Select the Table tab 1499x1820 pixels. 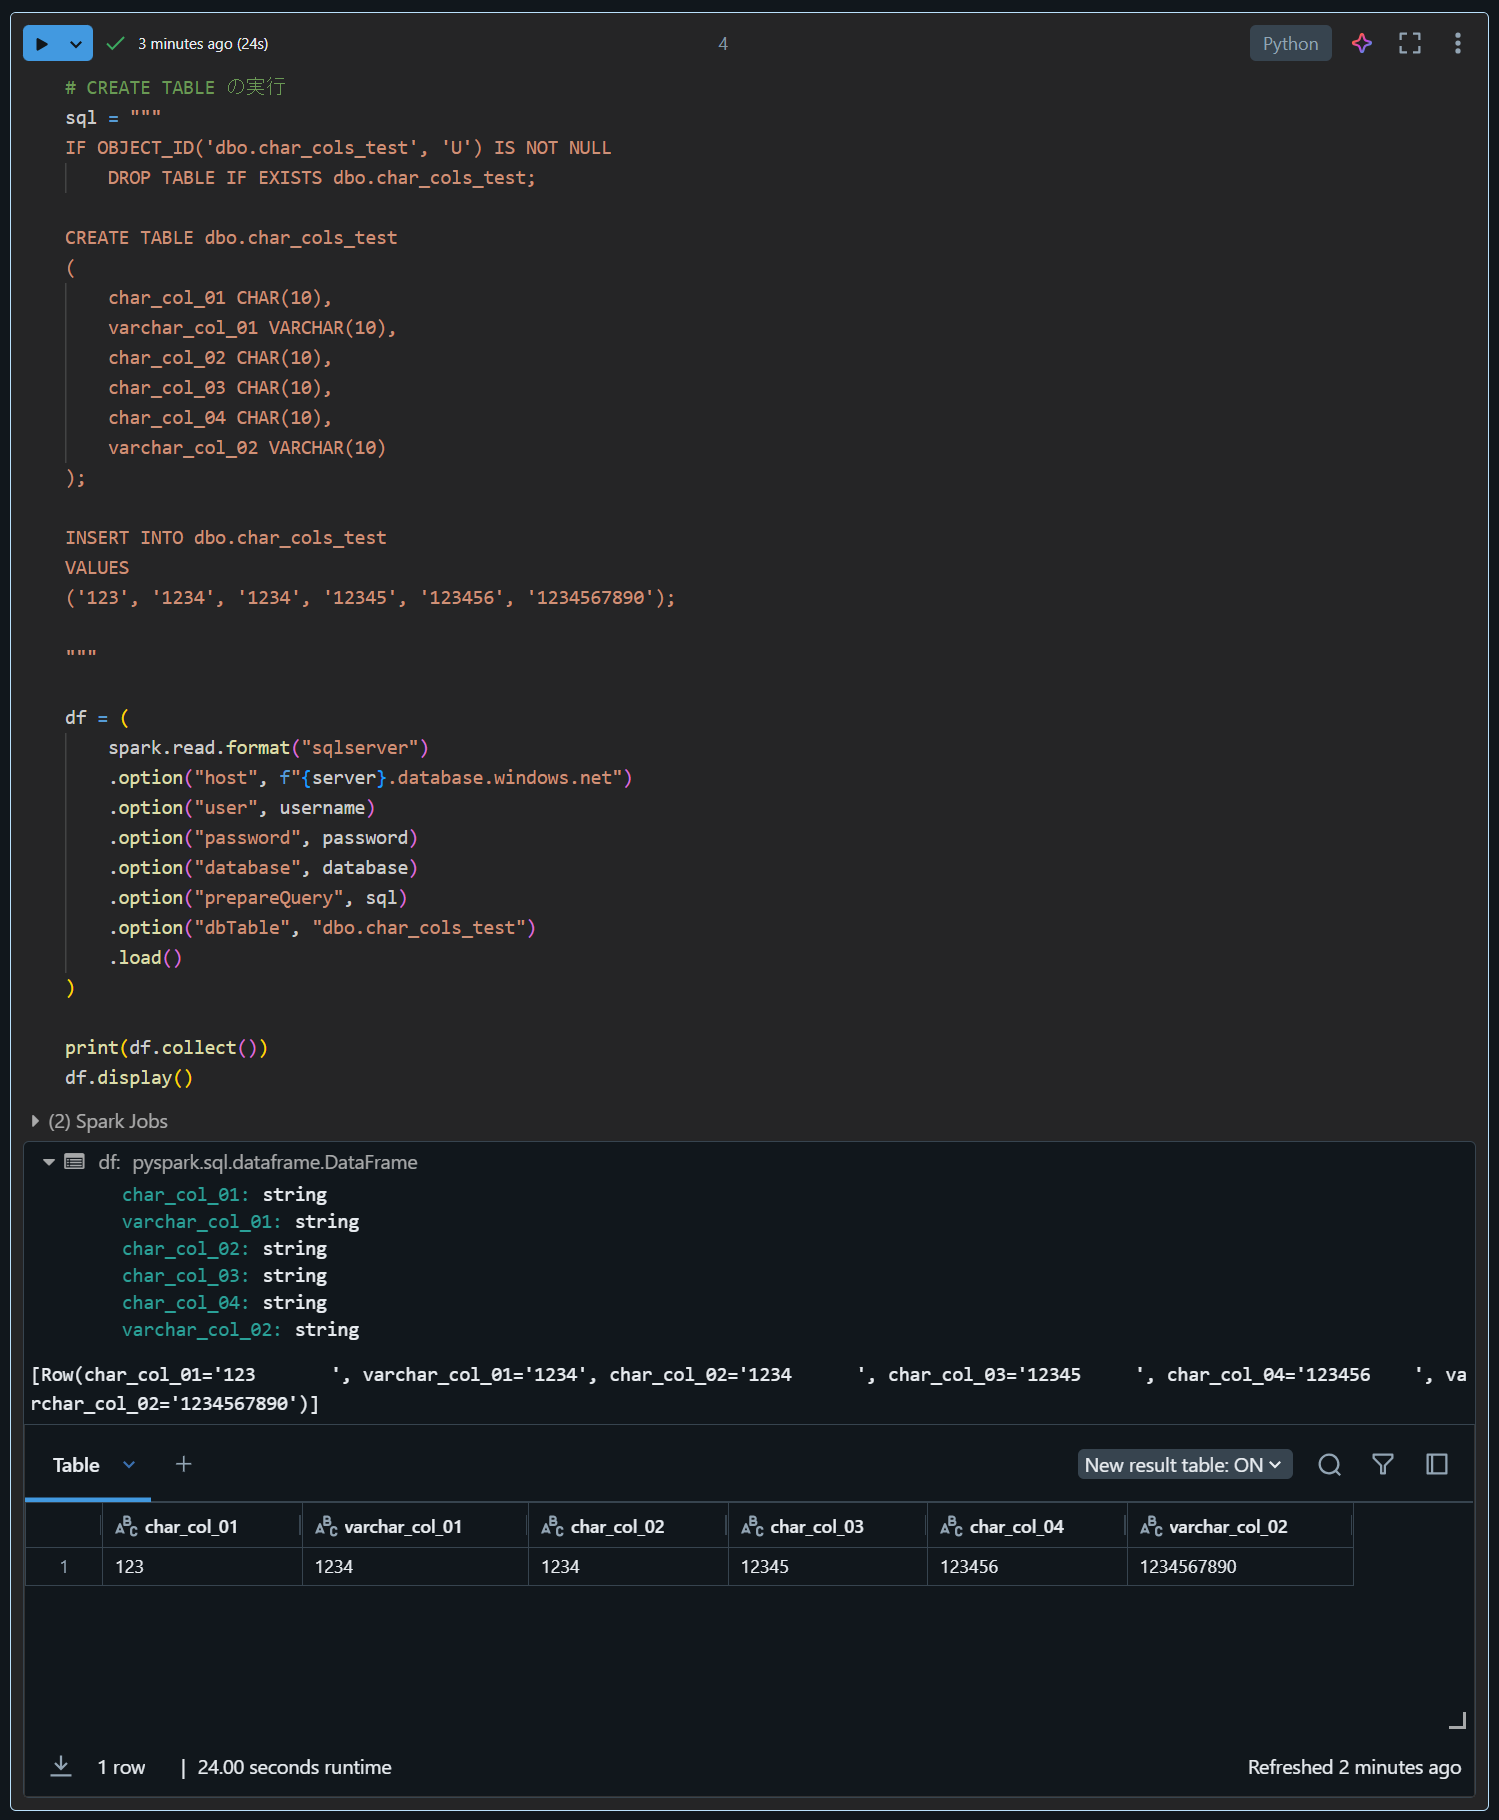(76, 1465)
